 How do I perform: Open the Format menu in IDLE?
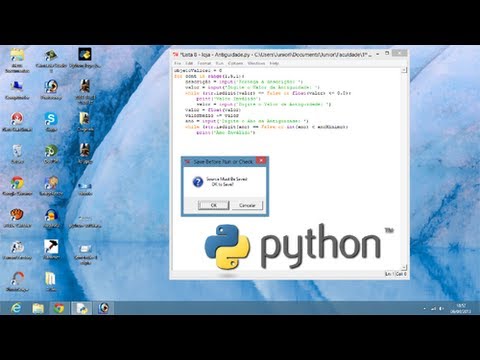[204, 63]
